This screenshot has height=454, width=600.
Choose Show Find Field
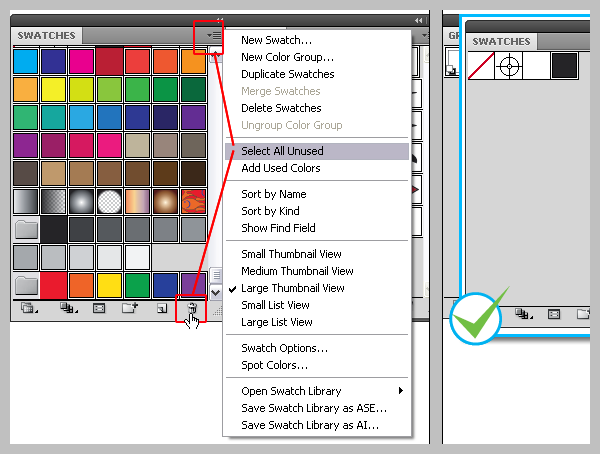coord(278,228)
